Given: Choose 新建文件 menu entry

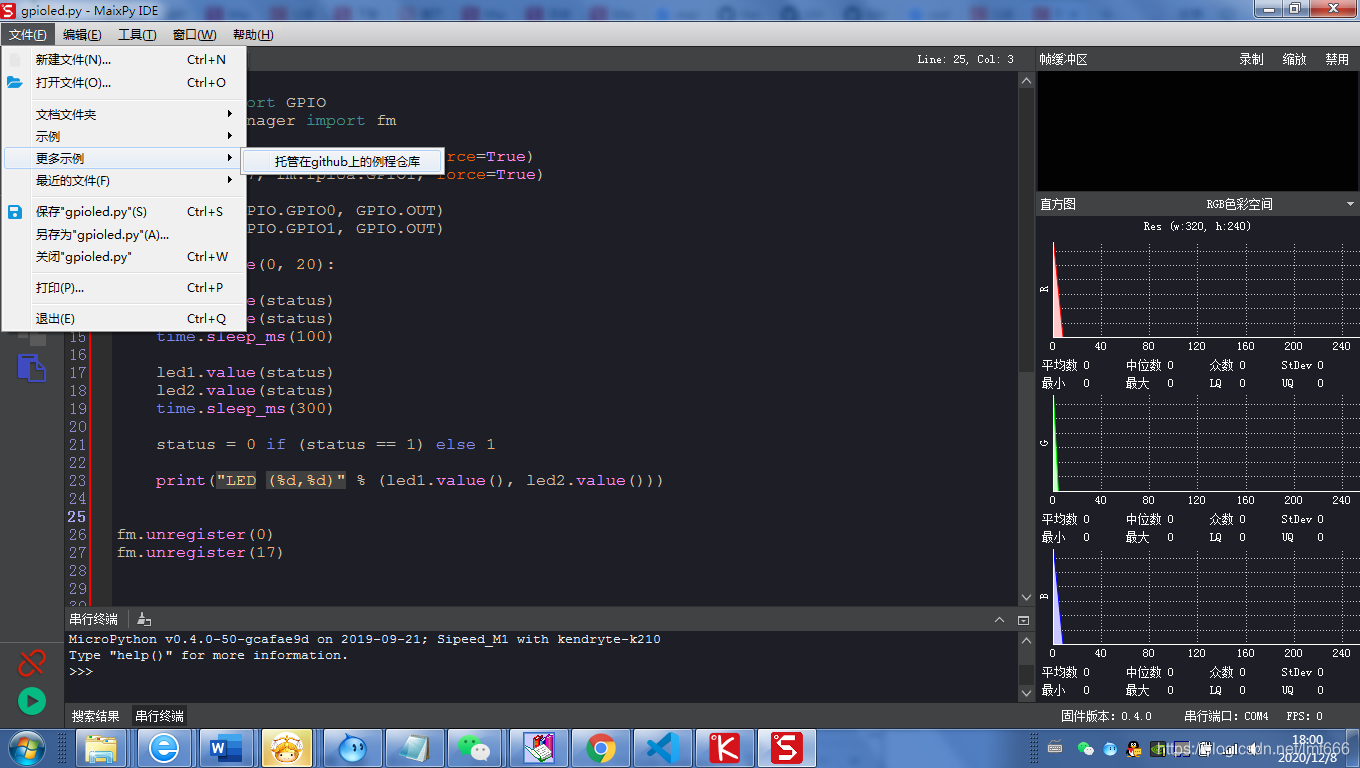Looking at the screenshot, I should [x=124, y=60].
